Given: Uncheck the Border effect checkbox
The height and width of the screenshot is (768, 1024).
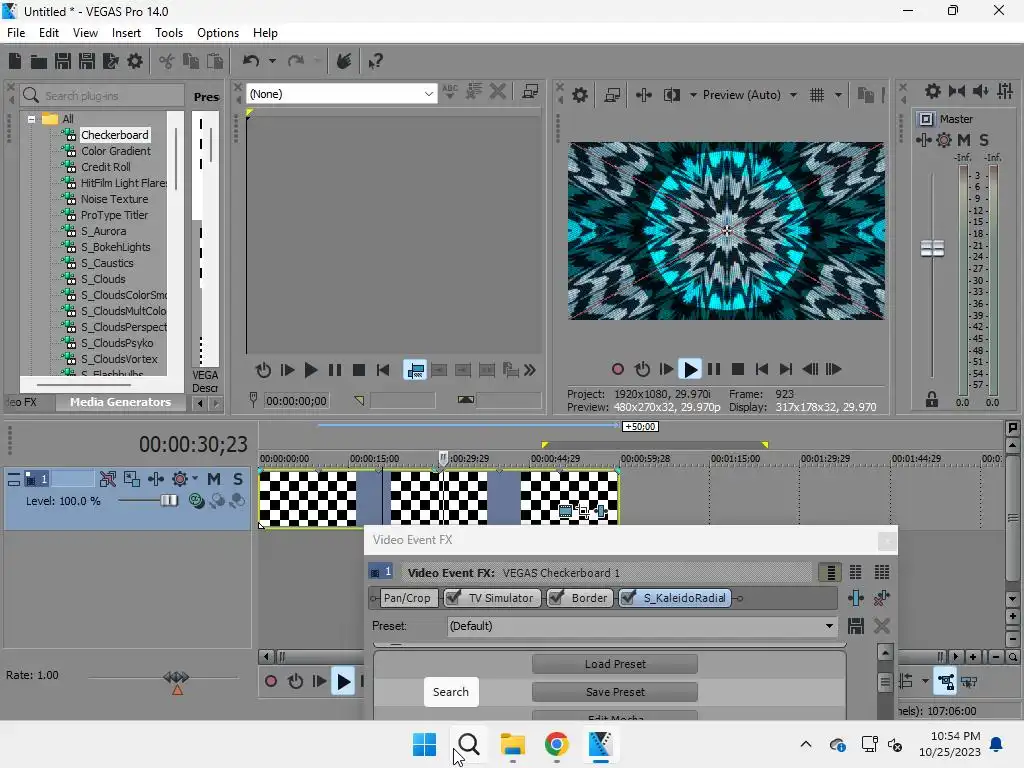Looking at the screenshot, I should pyautogui.click(x=556, y=597).
